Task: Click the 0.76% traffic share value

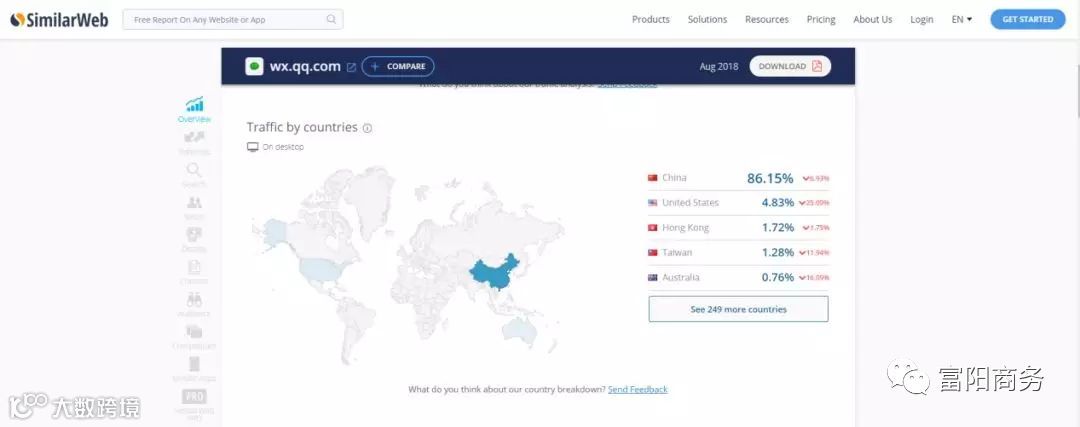Action: tap(778, 278)
